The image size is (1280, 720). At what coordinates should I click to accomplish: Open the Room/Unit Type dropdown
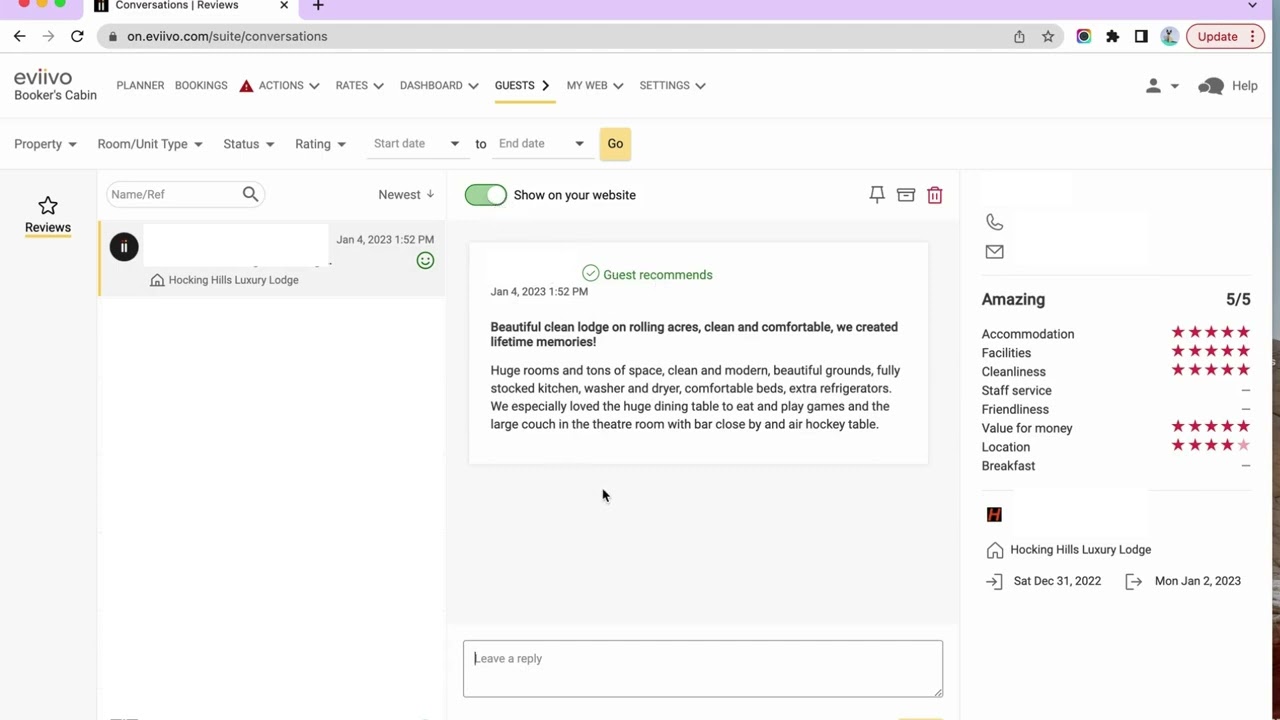150,144
